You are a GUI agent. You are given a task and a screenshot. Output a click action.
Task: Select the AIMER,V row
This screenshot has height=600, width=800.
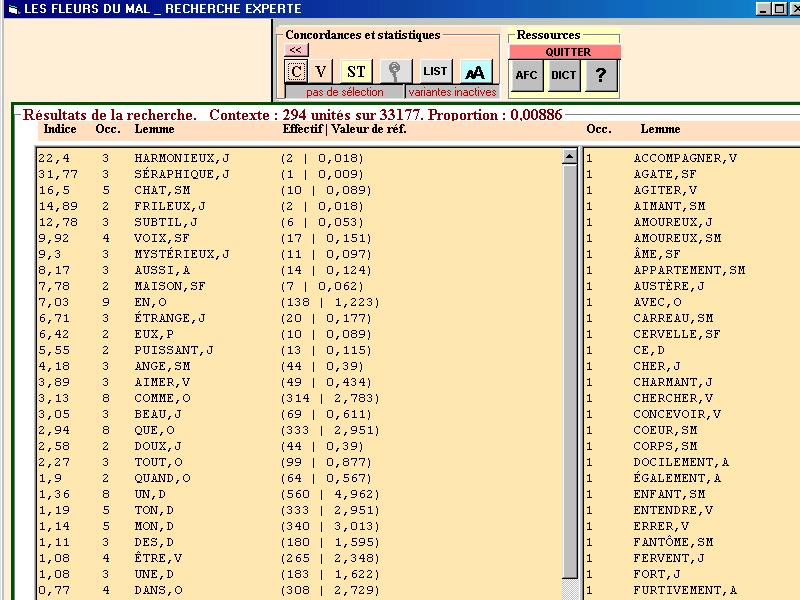coord(298,382)
